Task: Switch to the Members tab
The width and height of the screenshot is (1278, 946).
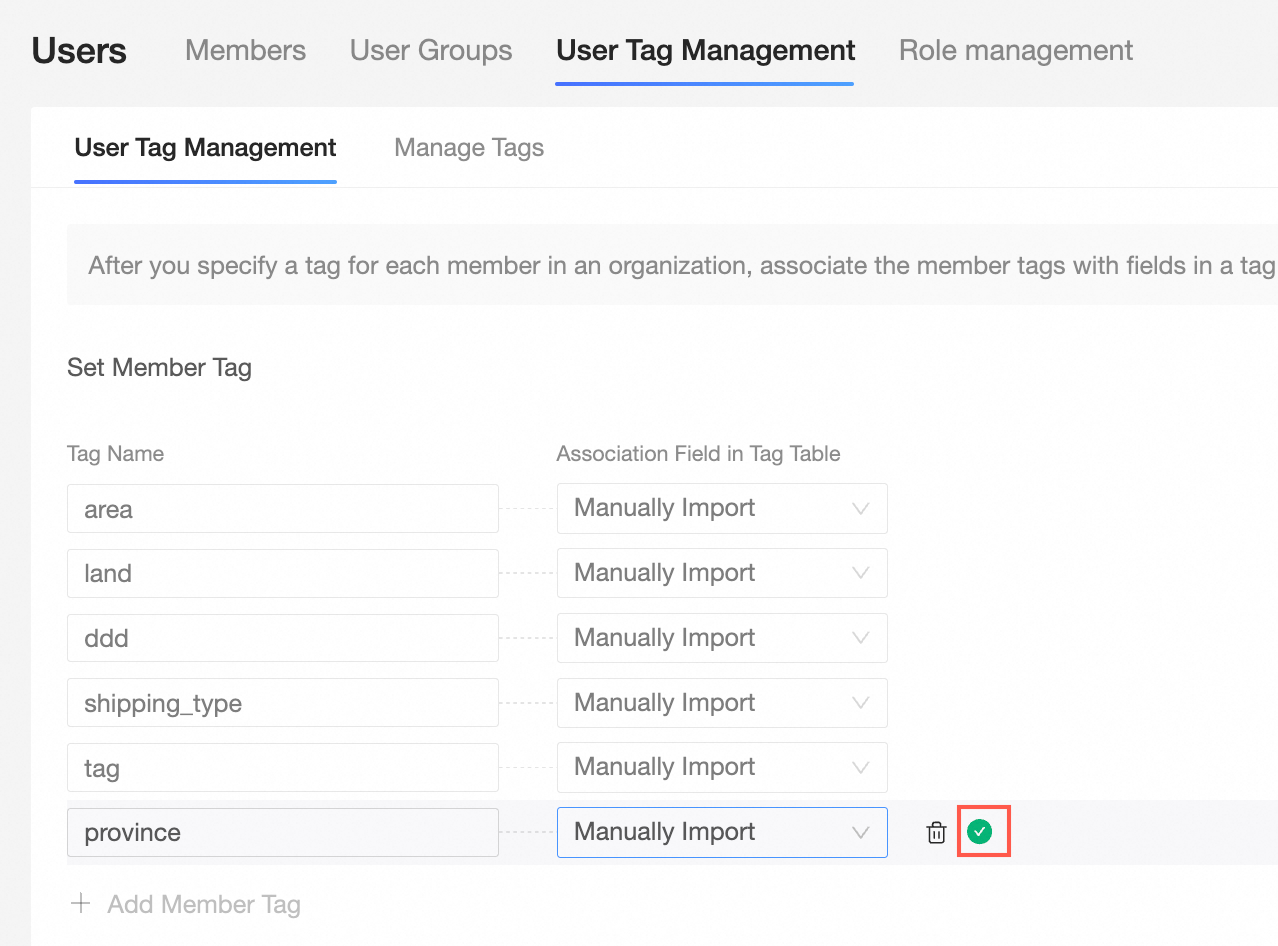Action: pyautogui.click(x=245, y=50)
